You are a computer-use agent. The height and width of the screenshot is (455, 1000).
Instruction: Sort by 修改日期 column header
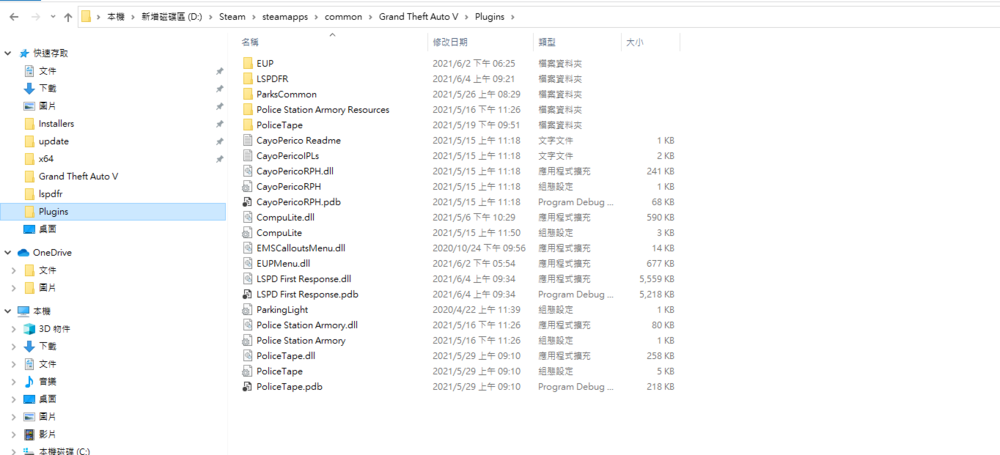[x=450, y=42]
